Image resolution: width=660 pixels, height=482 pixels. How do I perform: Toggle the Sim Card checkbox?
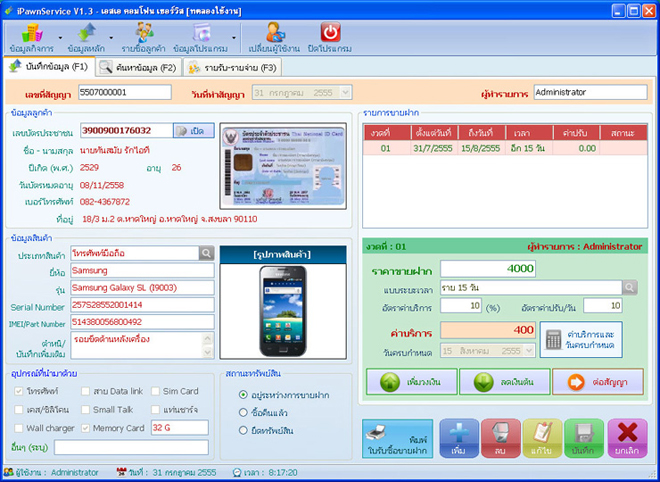click(155, 391)
